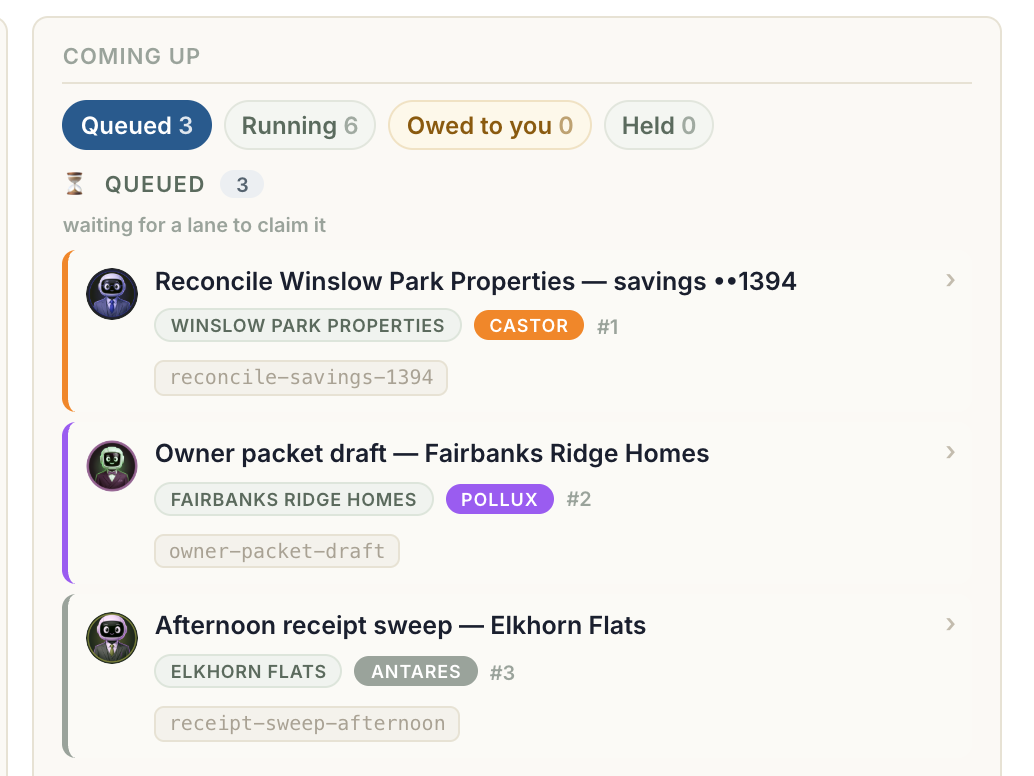Screen dimensions: 1034x776
Task: Click the orange CASTOR lane badge
Action: click(x=529, y=326)
